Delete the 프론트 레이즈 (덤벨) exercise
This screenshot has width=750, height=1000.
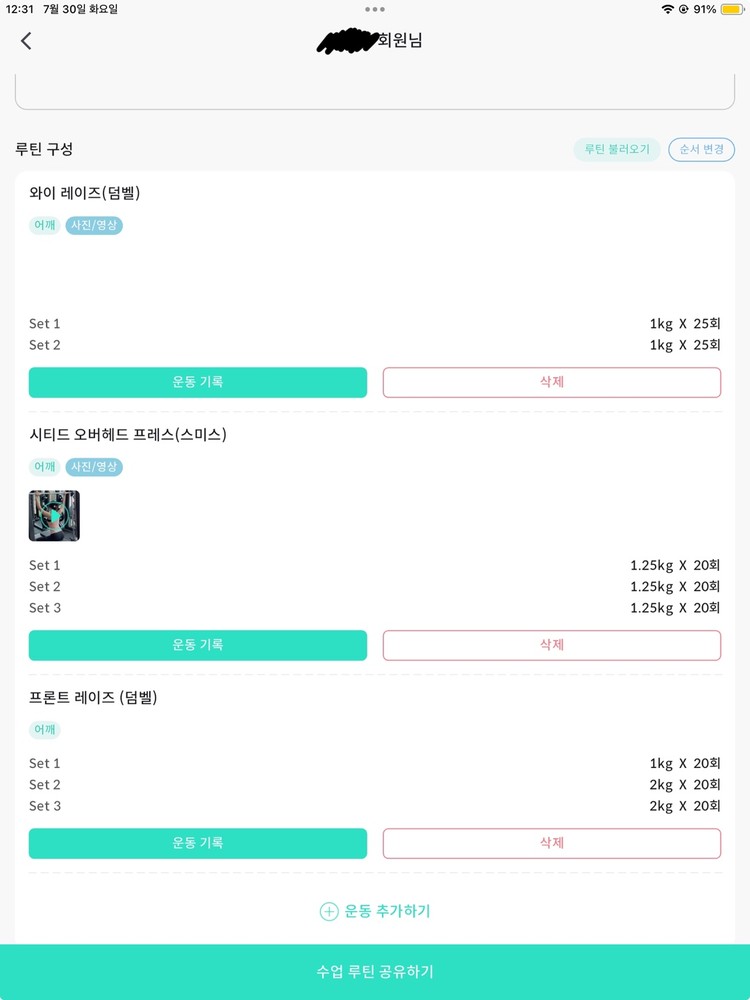tap(552, 843)
